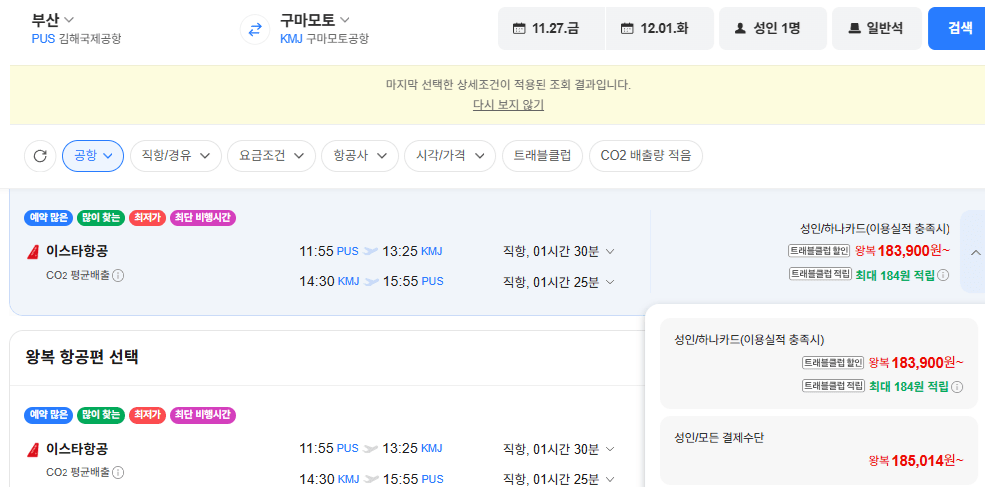Click 예약 많은 badge in top card

click(49, 218)
